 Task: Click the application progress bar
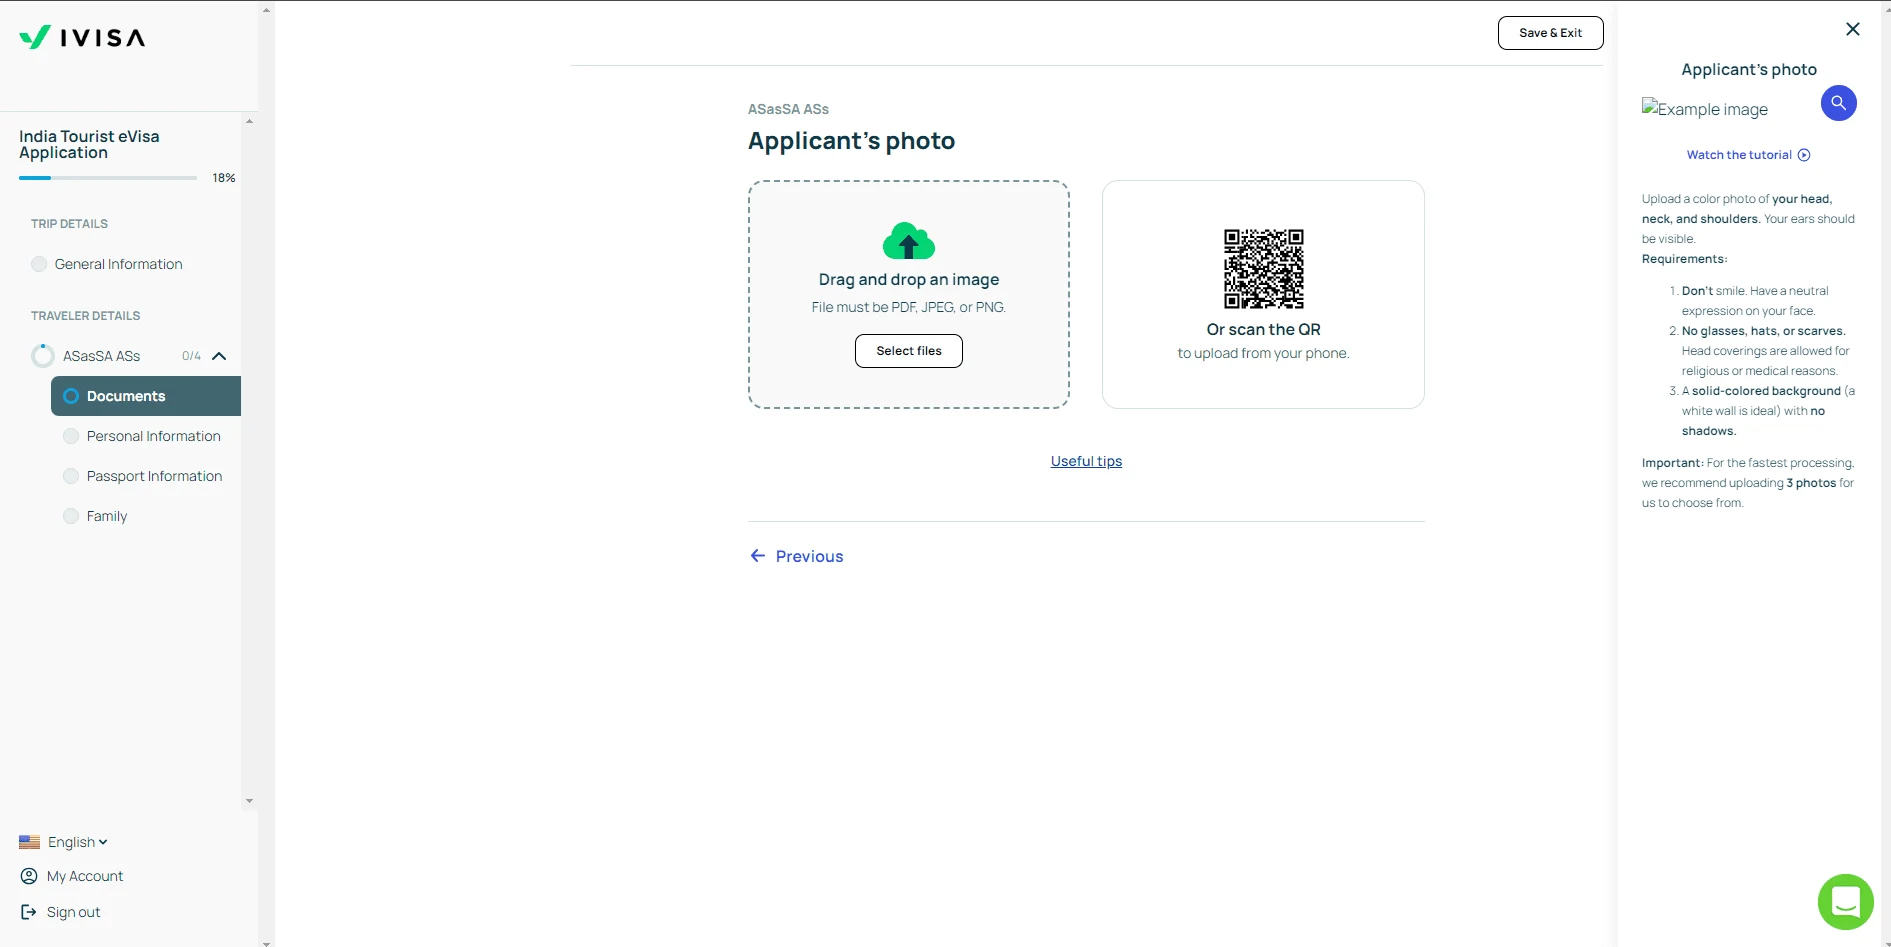[x=108, y=178]
